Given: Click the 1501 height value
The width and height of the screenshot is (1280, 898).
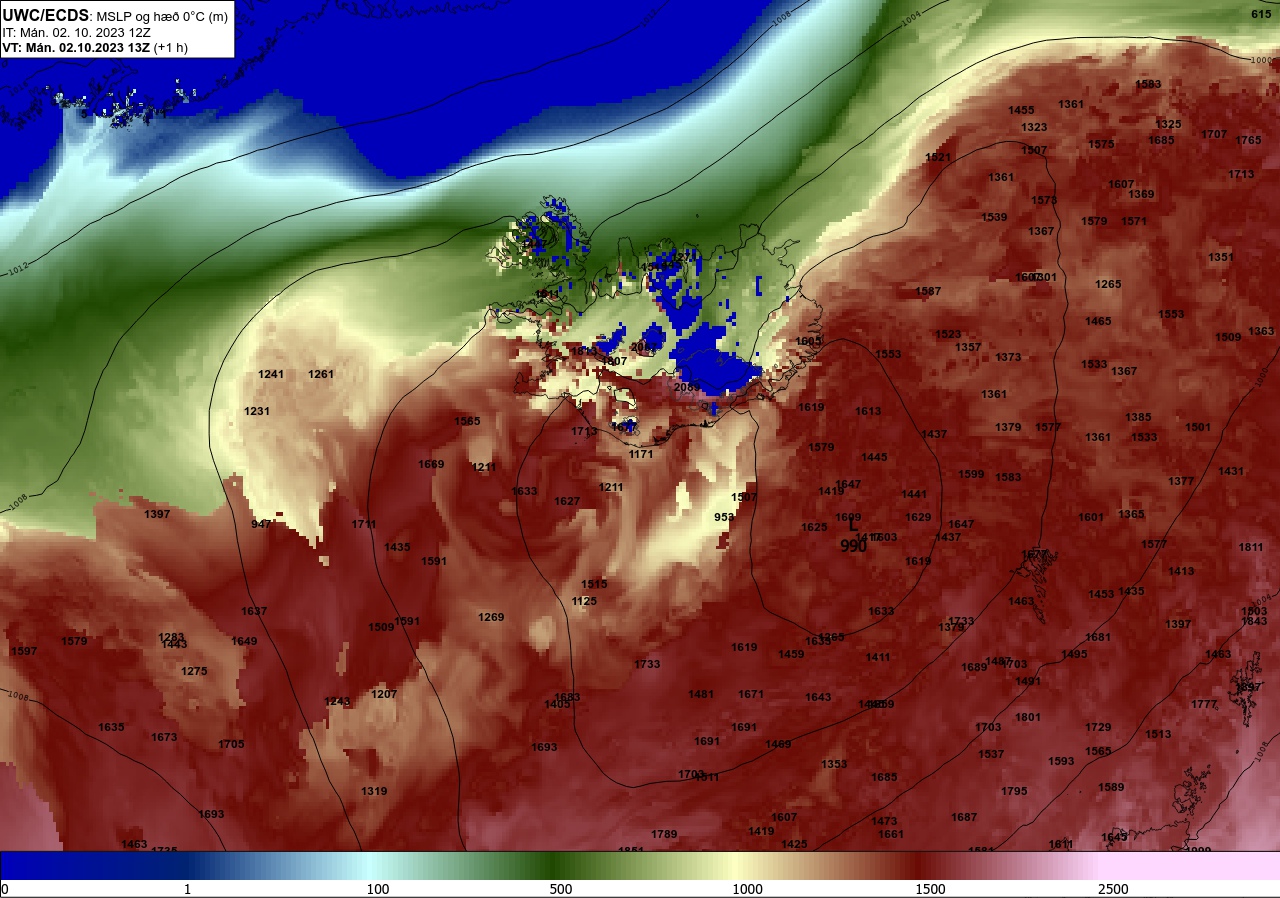Looking at the screenshot, I should [x=1198, y=427].
